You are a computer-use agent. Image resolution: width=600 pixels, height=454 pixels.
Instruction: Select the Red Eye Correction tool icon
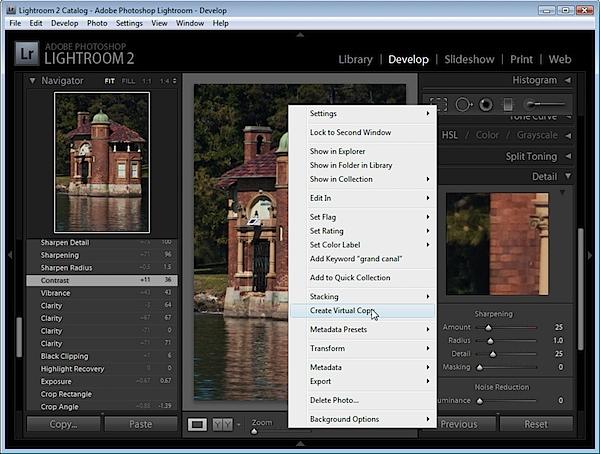coord(486,105)
